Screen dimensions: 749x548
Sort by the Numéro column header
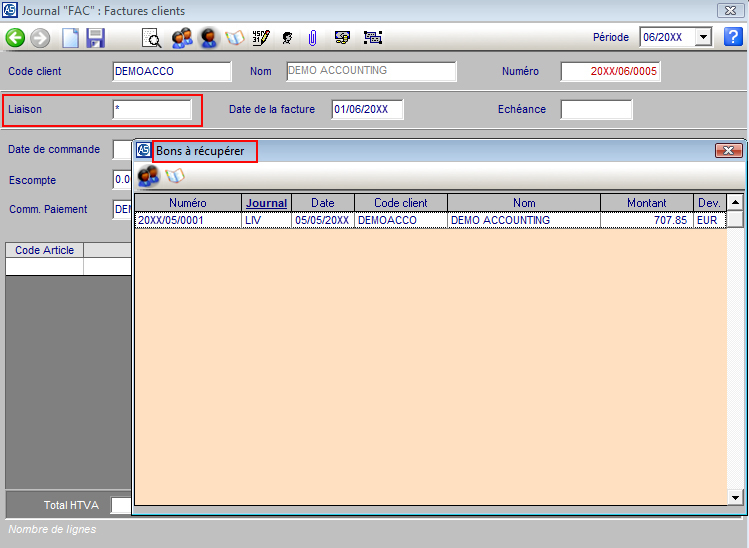[188, 203]
